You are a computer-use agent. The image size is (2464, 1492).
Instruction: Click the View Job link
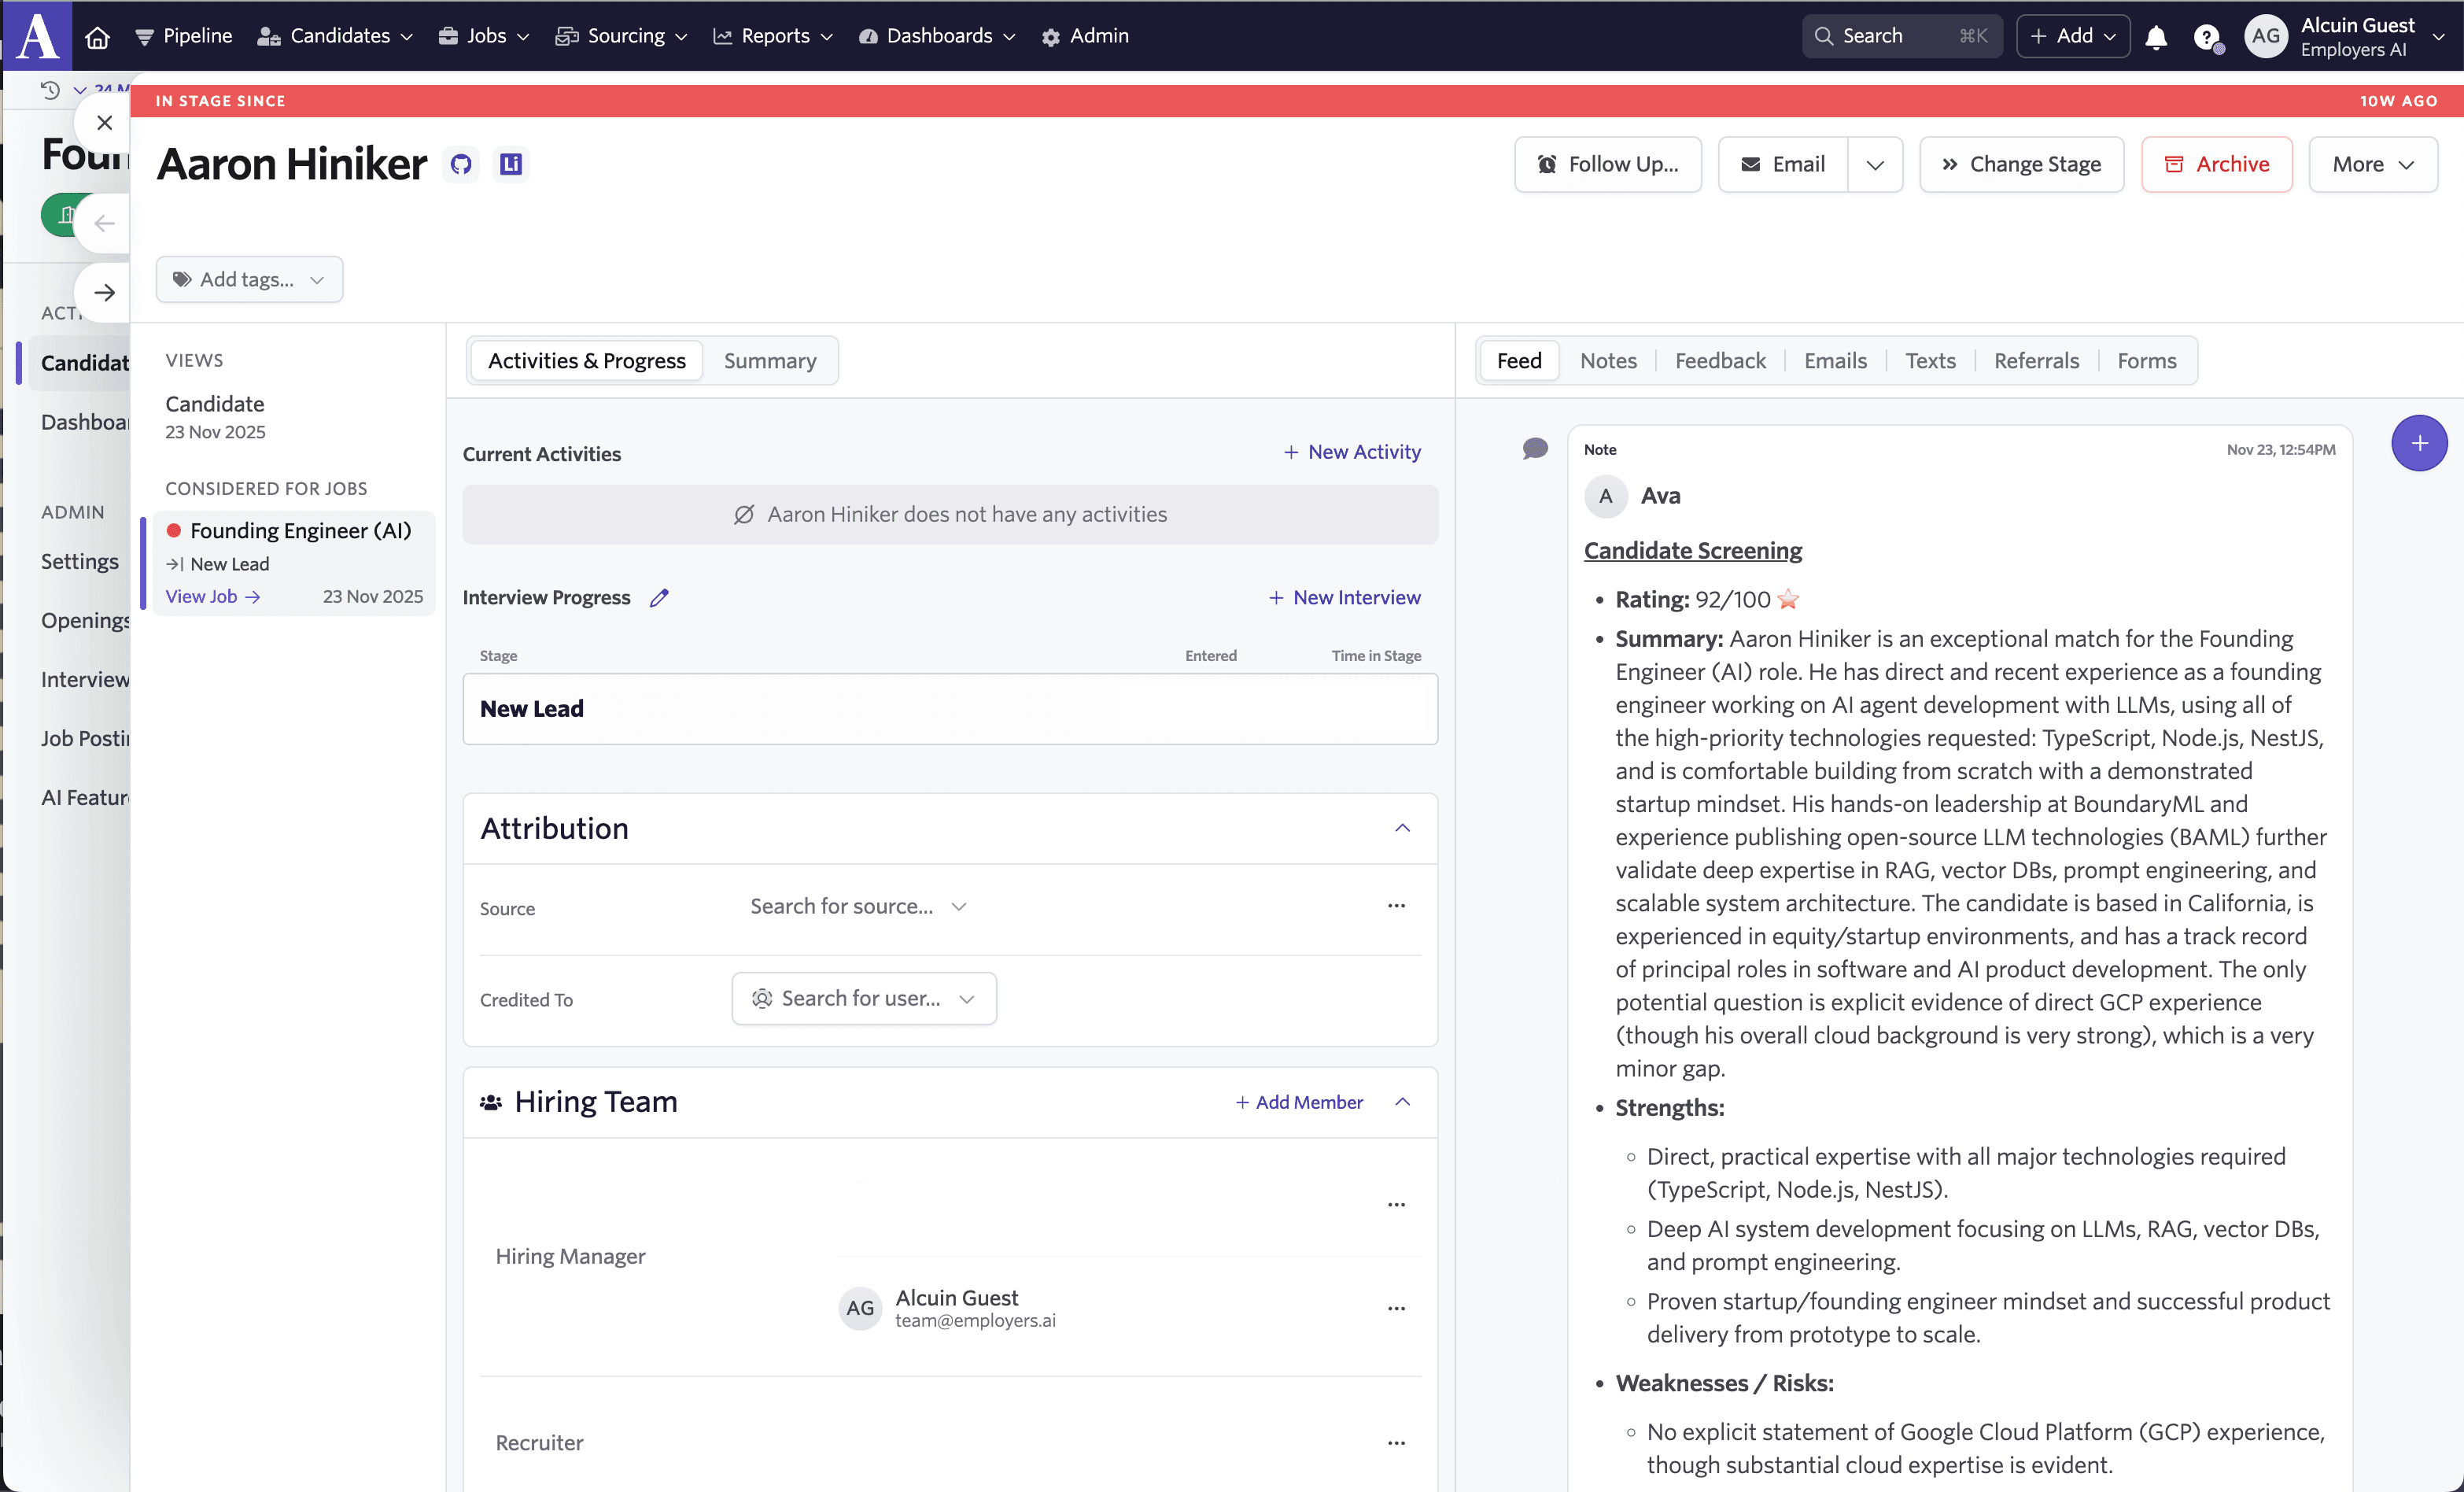point(212,596)
